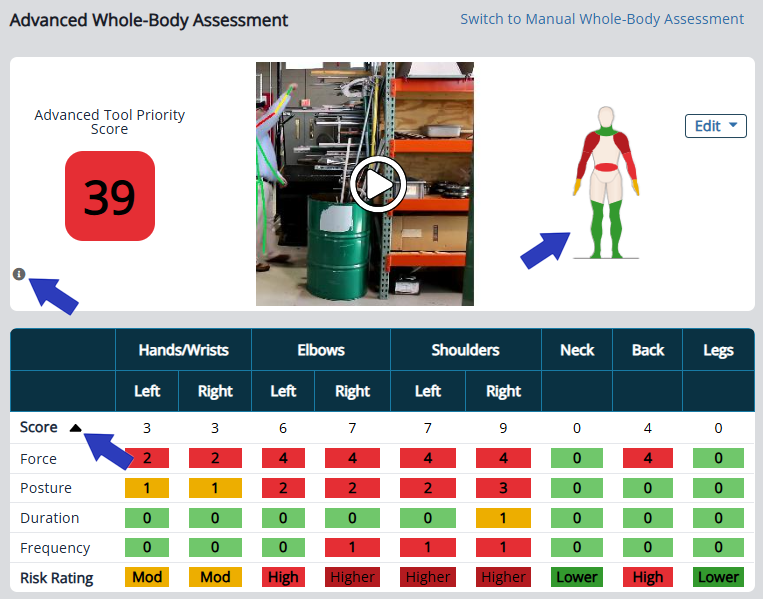
Task: Click the Left Hands/Wrists 'Mod' risk rating
Action: coord(147,577)
